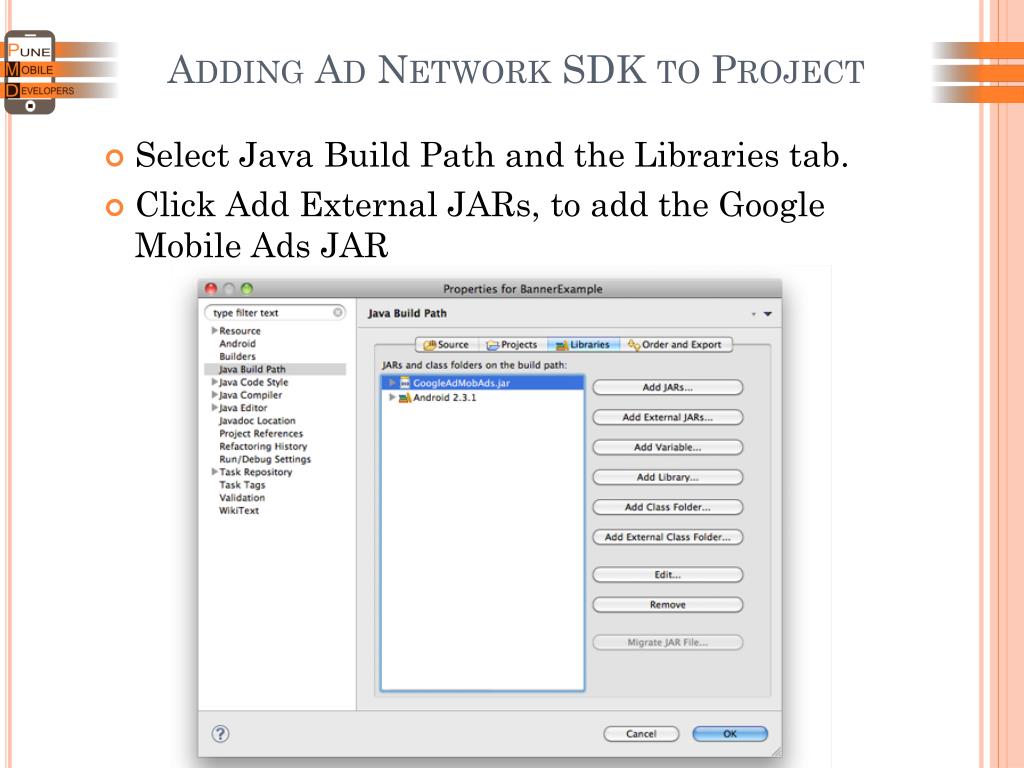This screenshot has width=1024, height=768.
Task: Select the Android 2.3.1 list row
Action: pyautogui.click(x=482, y=397)
